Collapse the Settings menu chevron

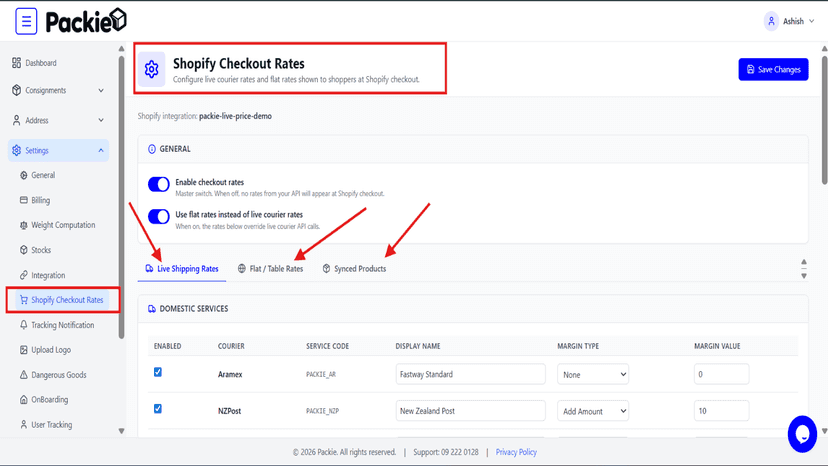point(101,151)
